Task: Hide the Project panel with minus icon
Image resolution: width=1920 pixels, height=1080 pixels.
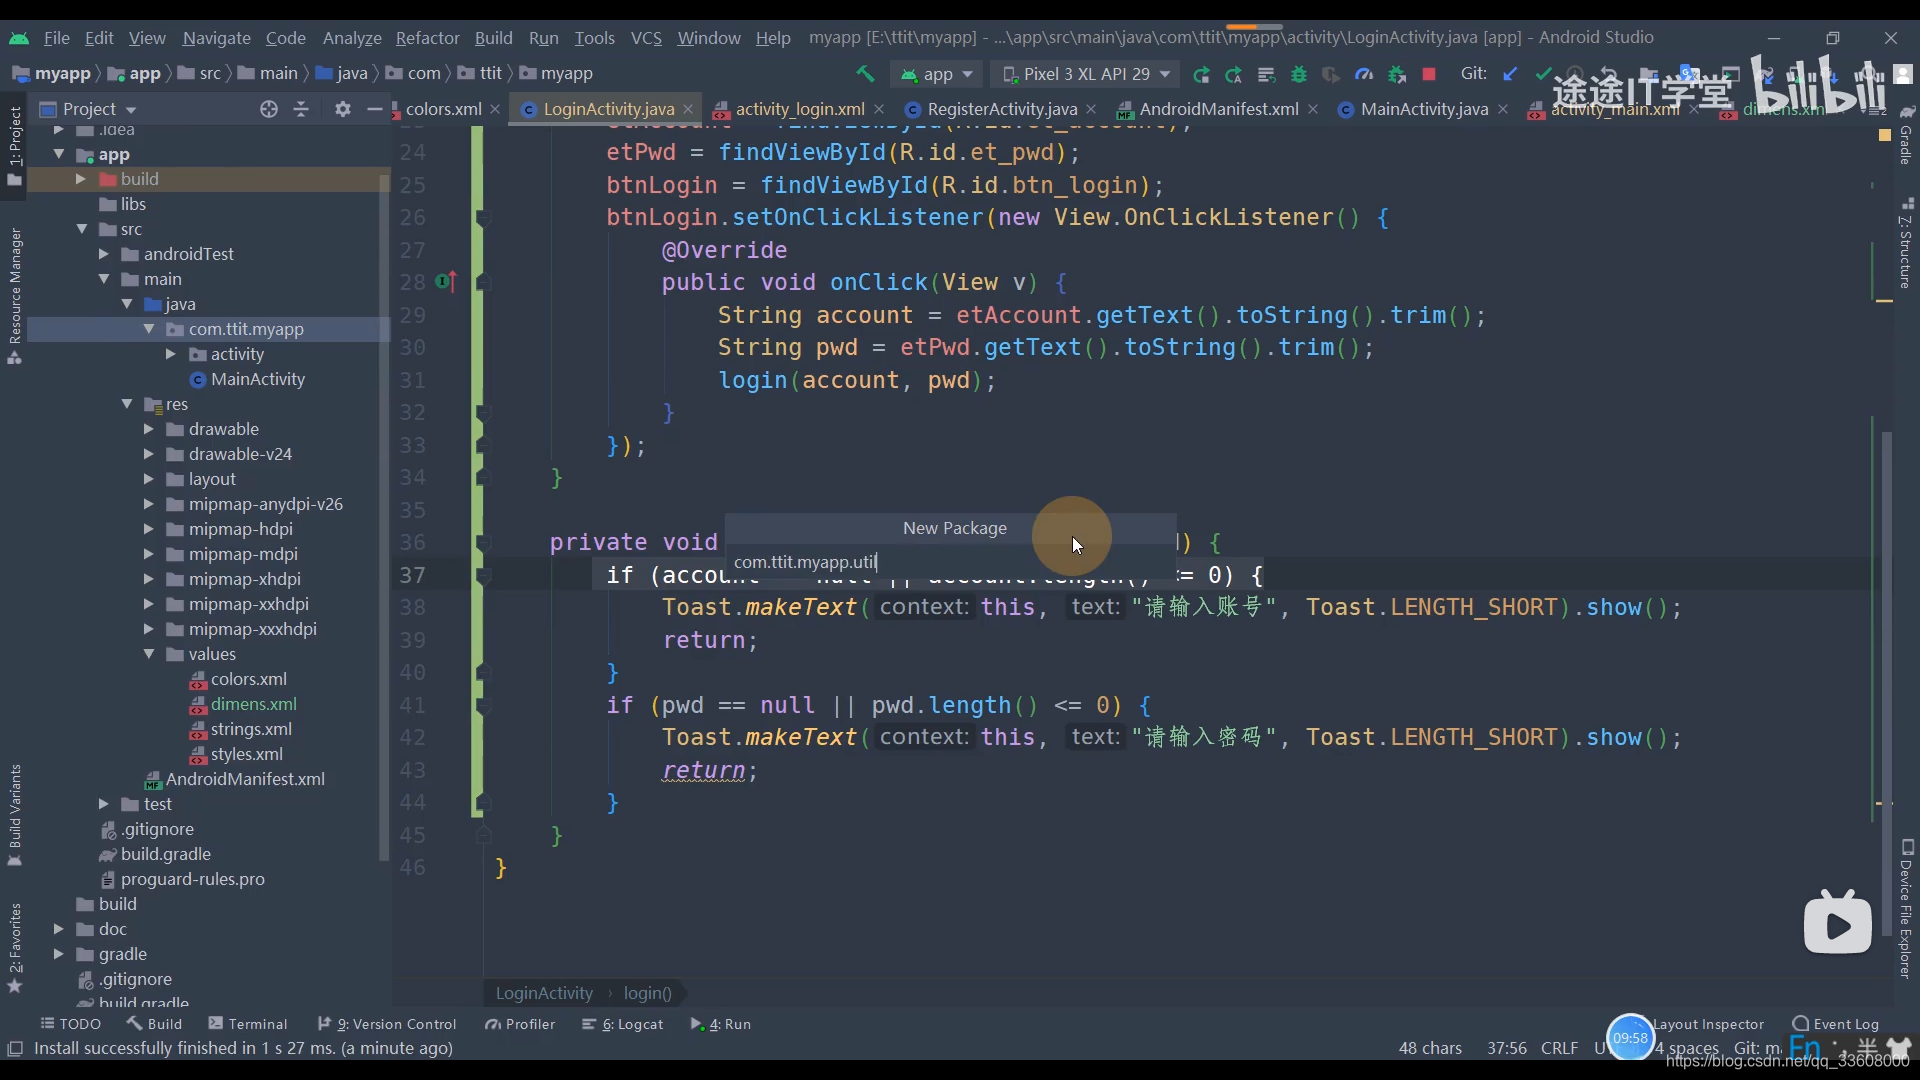Action: [x=374, y=109]
